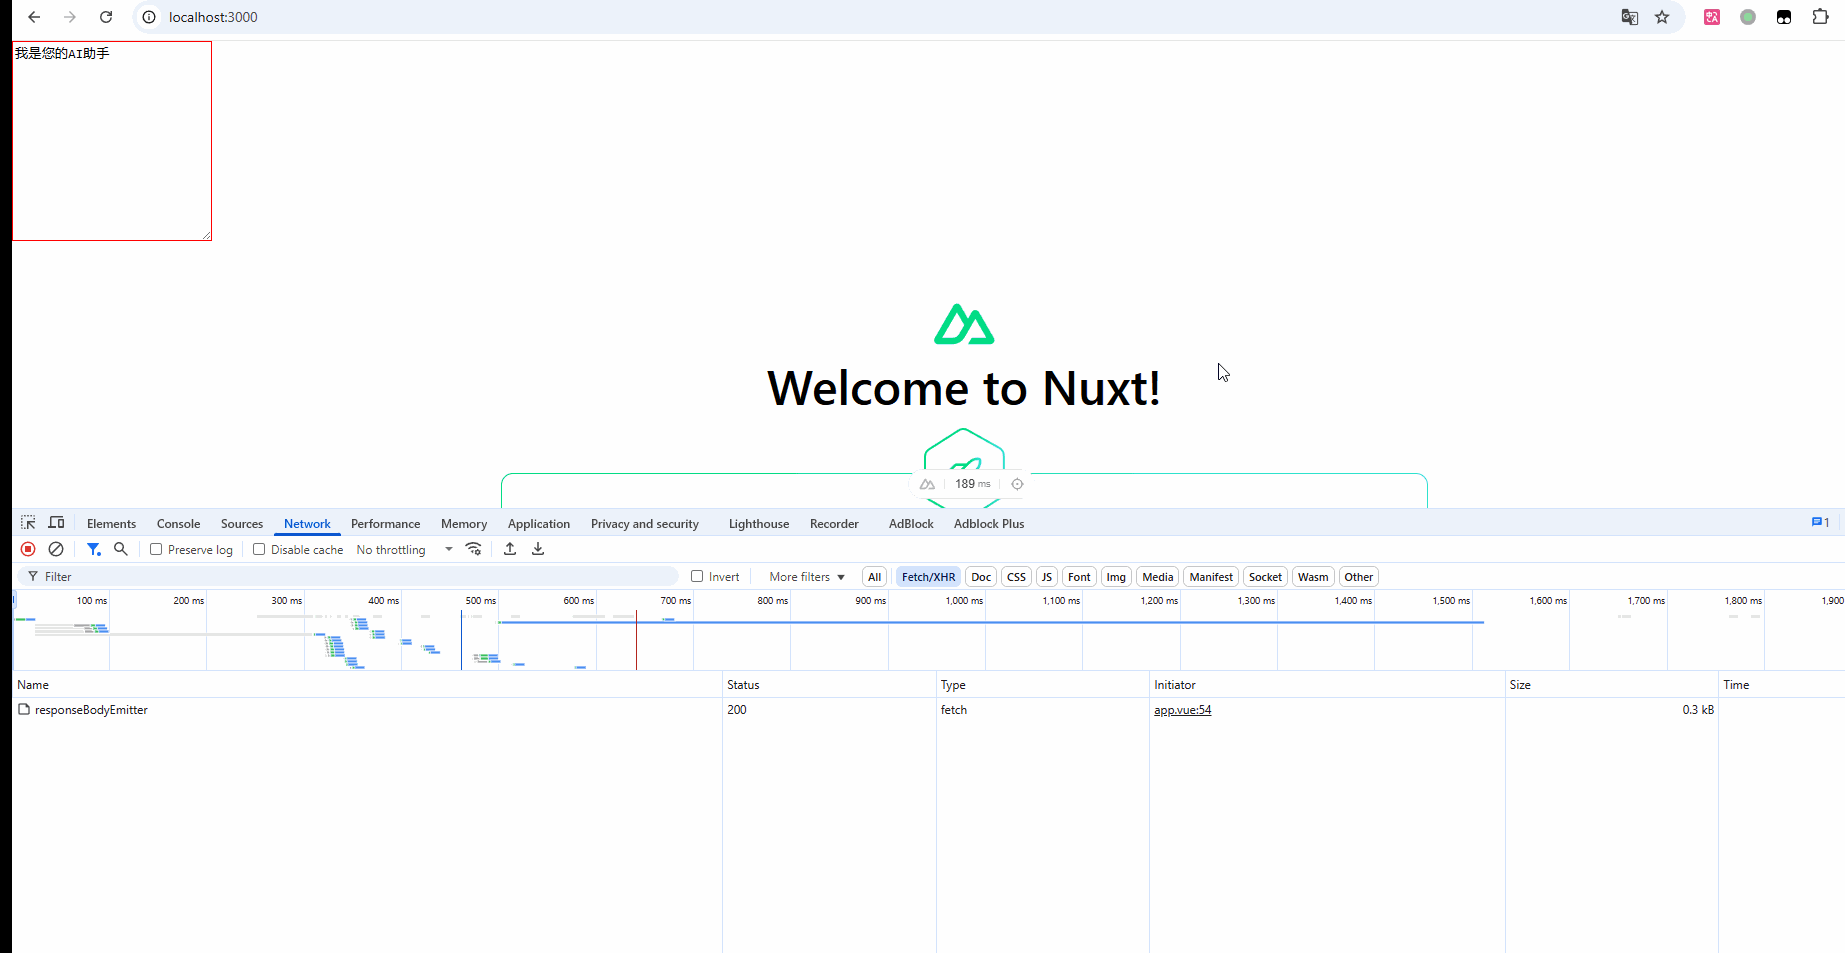1845x953 pixels.
Task: Sort requests by Size column header
Action: (x=1611, y=685)
